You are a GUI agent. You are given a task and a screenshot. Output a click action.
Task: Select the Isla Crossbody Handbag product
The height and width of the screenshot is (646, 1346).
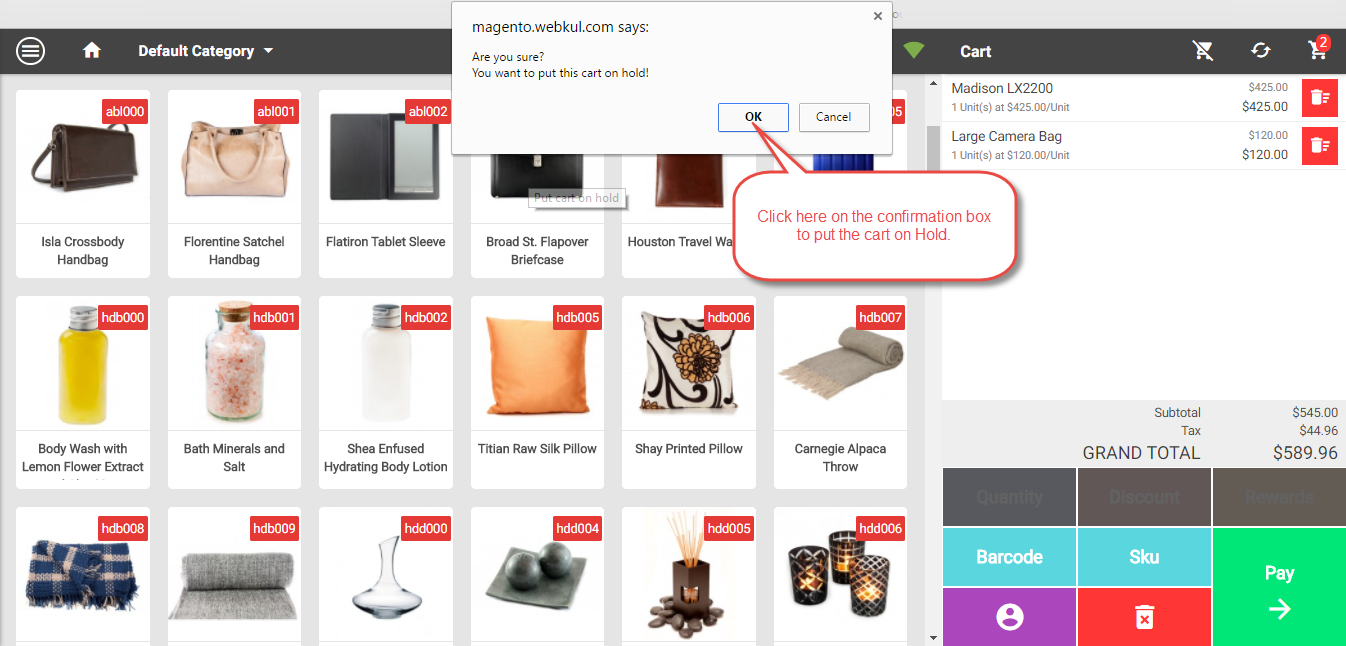tap(83, 184)
